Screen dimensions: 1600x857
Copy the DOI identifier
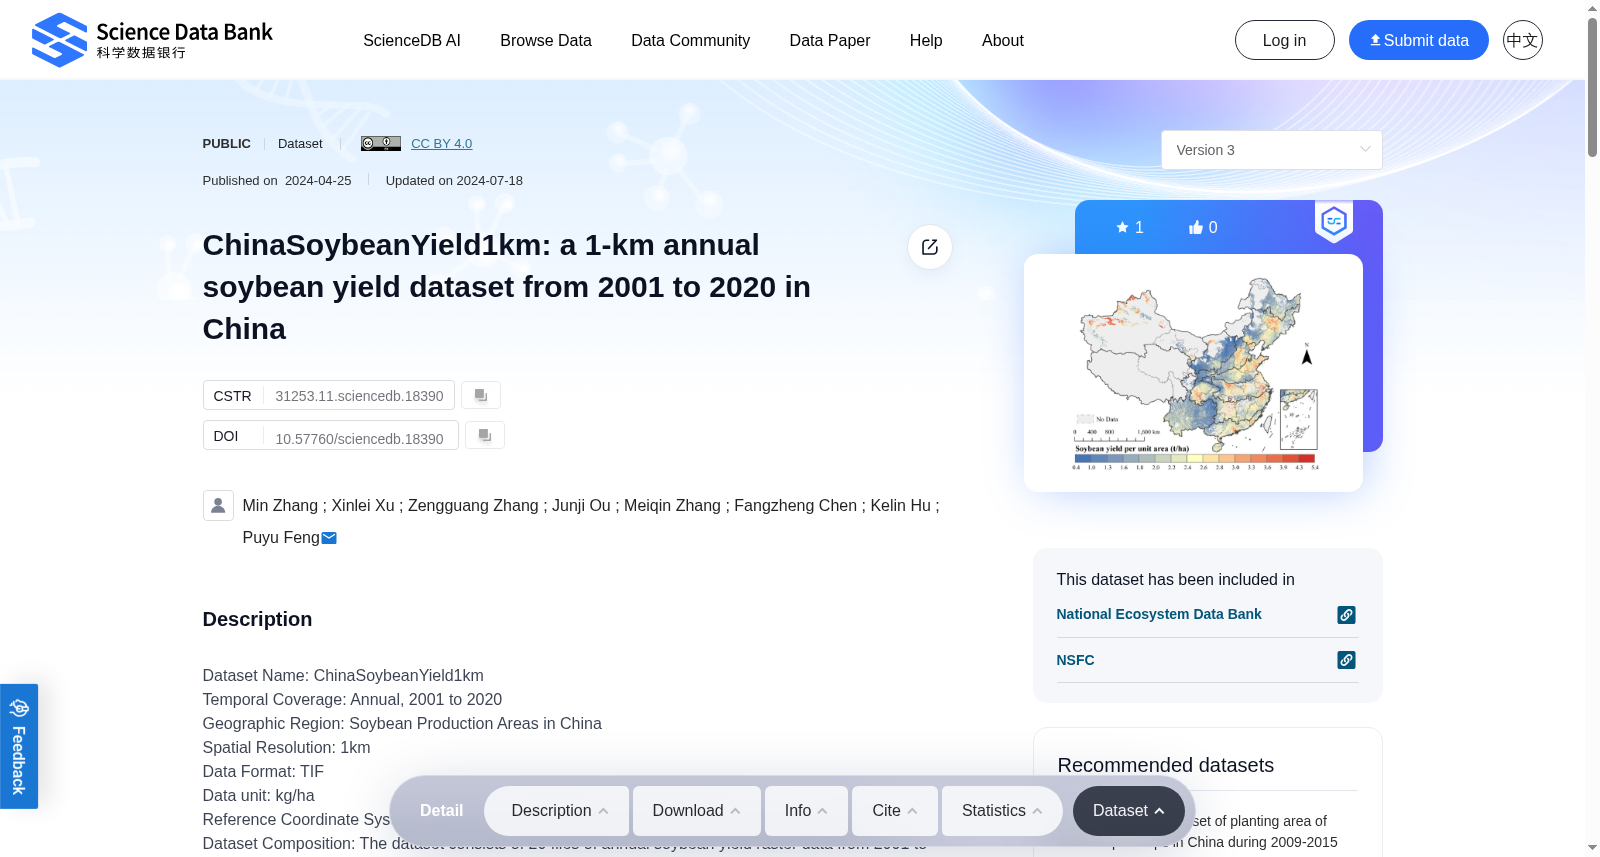(485, 435)
